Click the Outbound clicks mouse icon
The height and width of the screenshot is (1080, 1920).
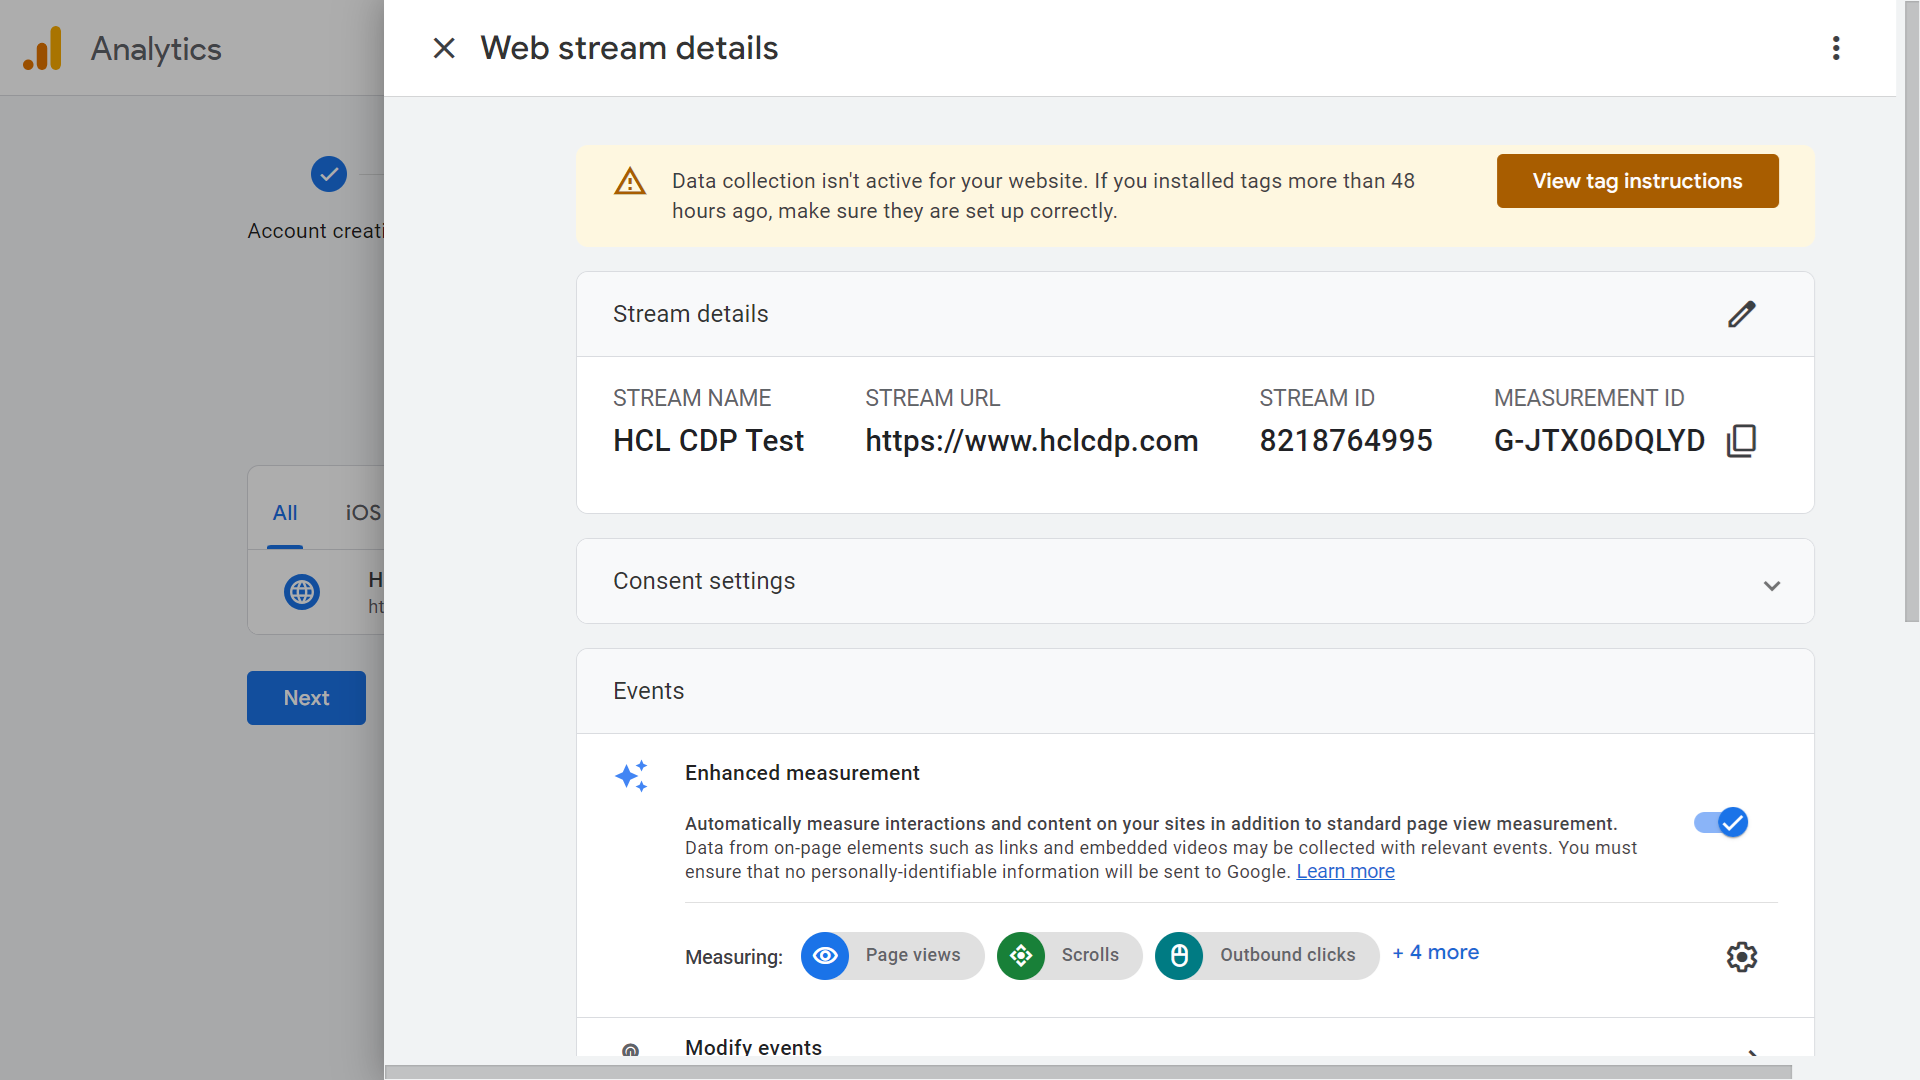[x=1179, y=956]
